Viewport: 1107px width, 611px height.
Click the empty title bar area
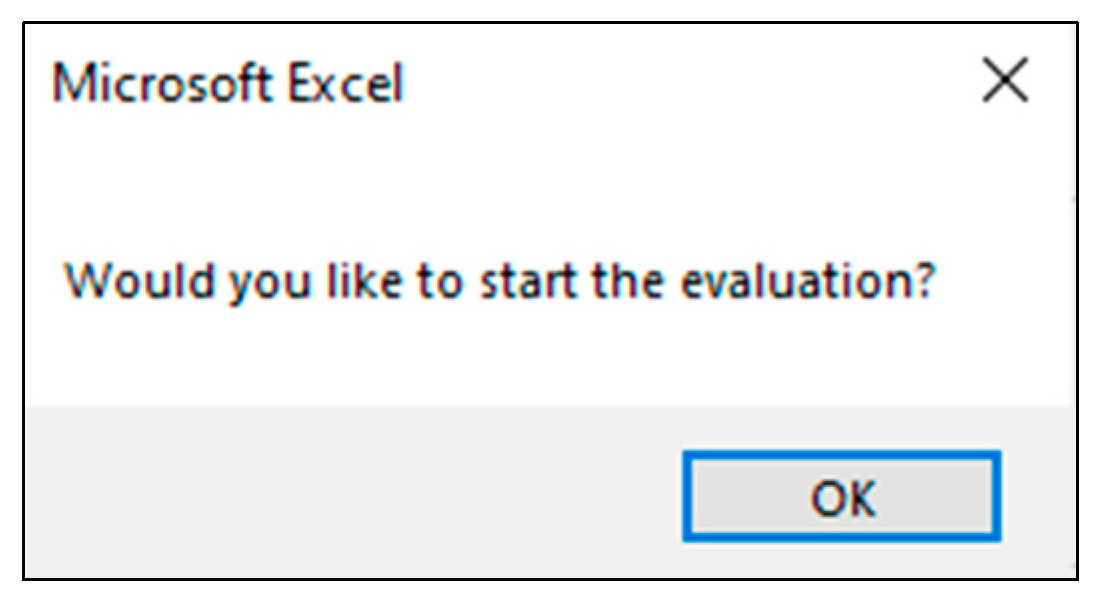680,84
